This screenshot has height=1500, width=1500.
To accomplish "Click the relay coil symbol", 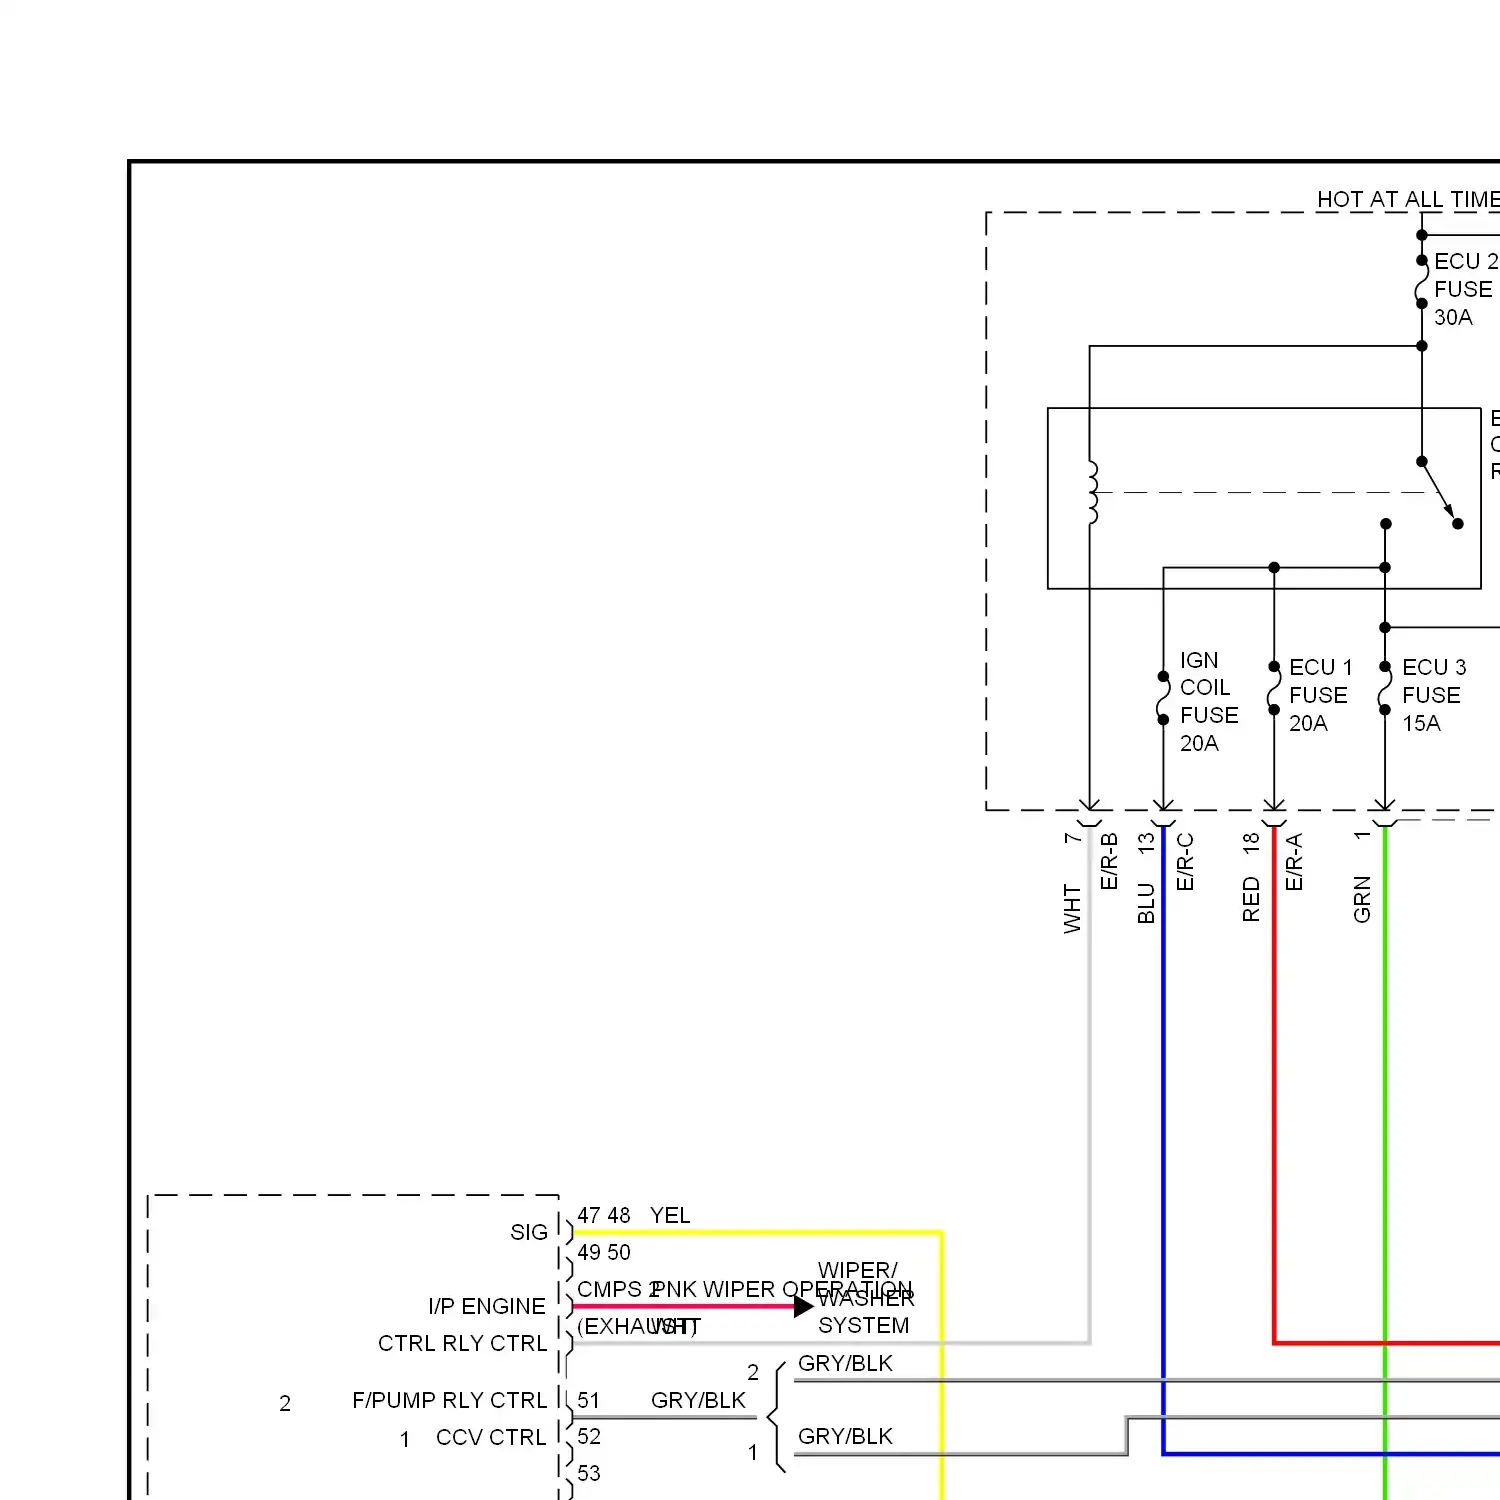I will pos(1092,493).
